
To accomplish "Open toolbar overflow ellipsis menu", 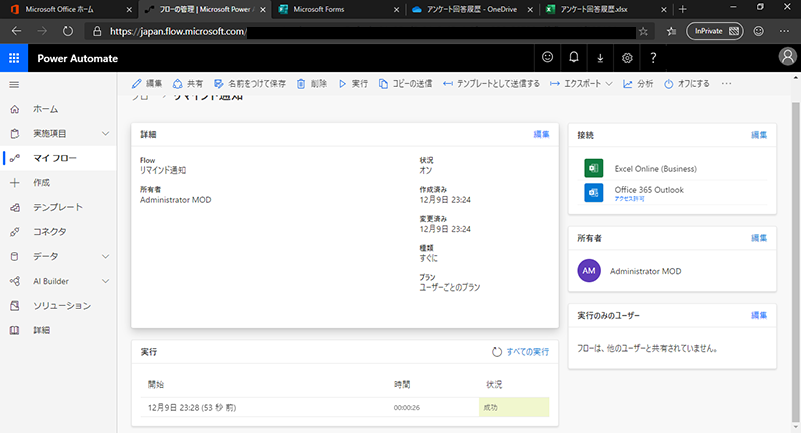I will 726,84.
